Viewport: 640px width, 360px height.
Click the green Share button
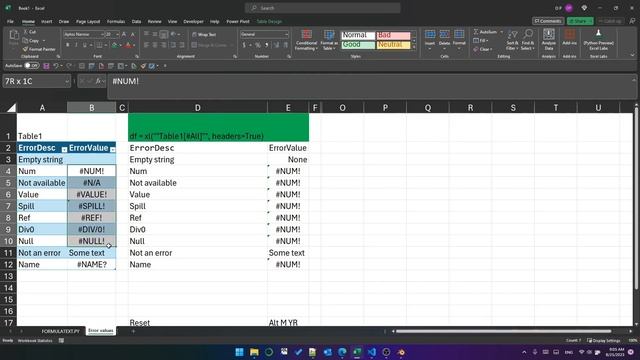pos(580,21)
